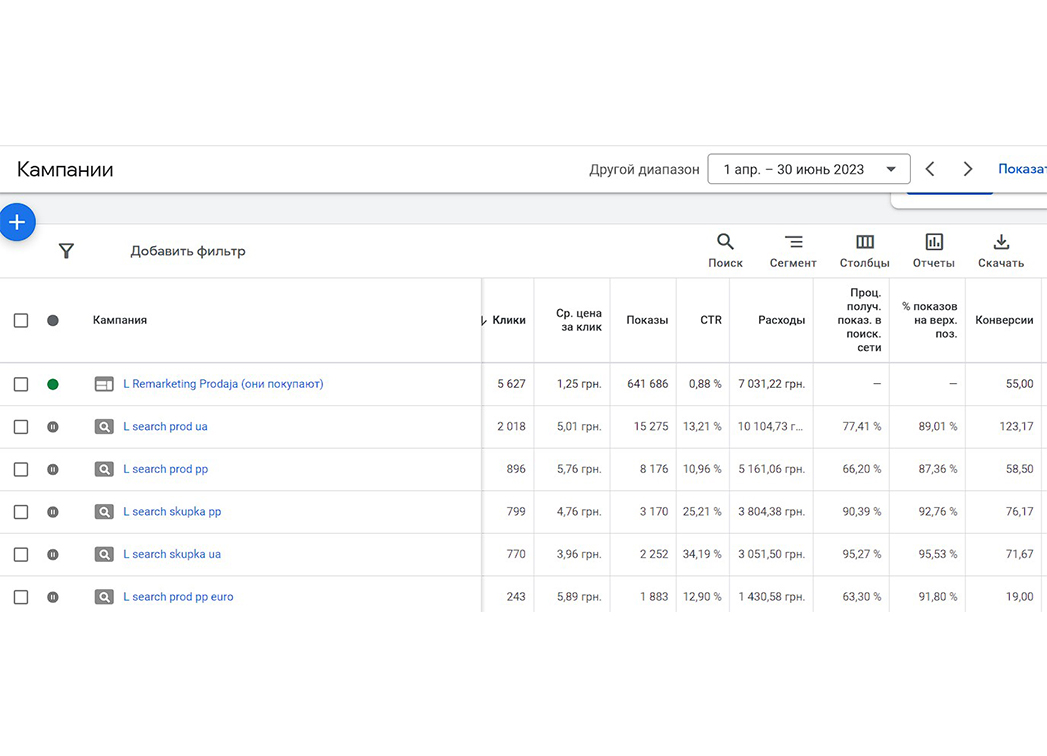
Task: Sort by Проц. получ. показ. в поиск. сети column
Action: click(859, 321)
